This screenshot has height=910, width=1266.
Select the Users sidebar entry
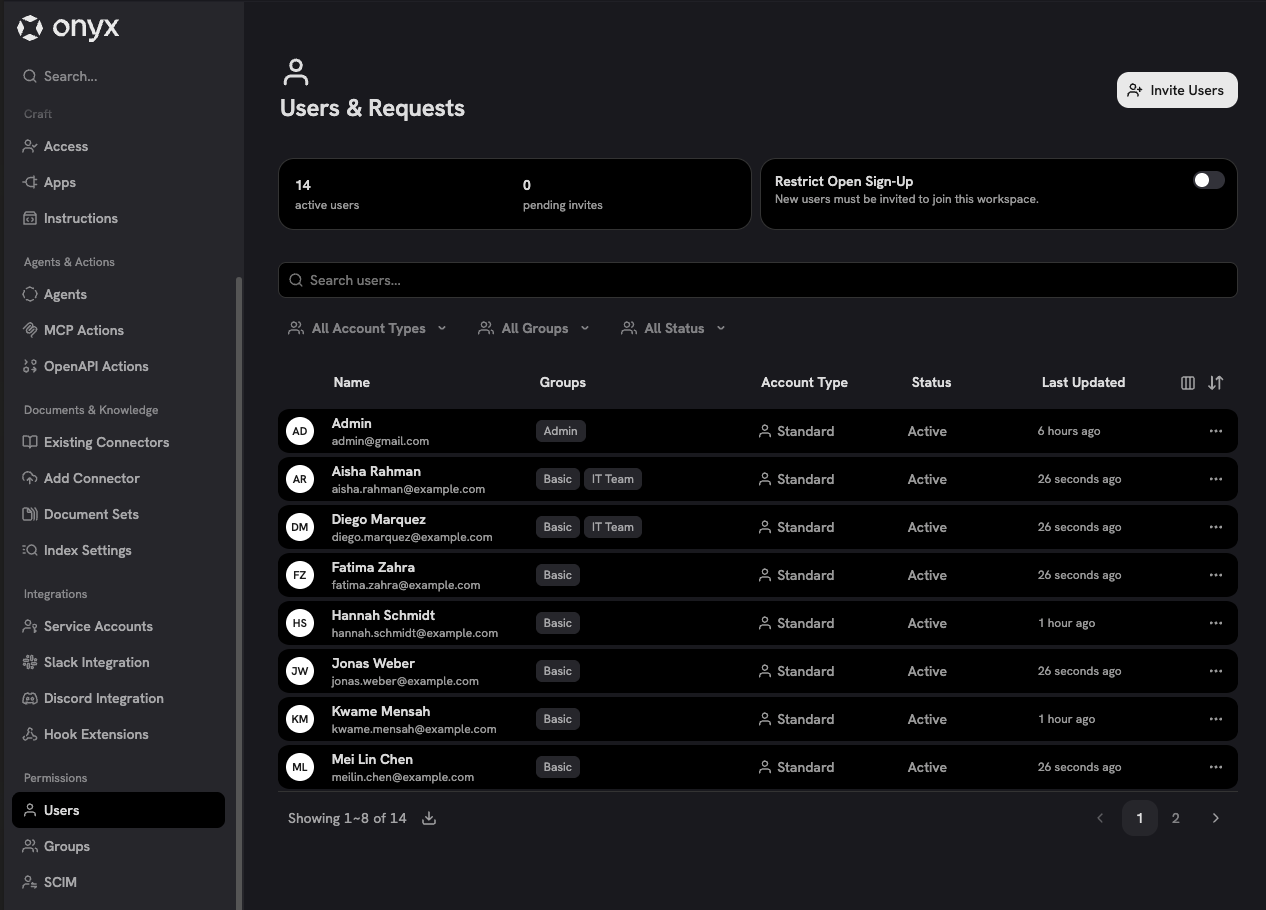118,810
